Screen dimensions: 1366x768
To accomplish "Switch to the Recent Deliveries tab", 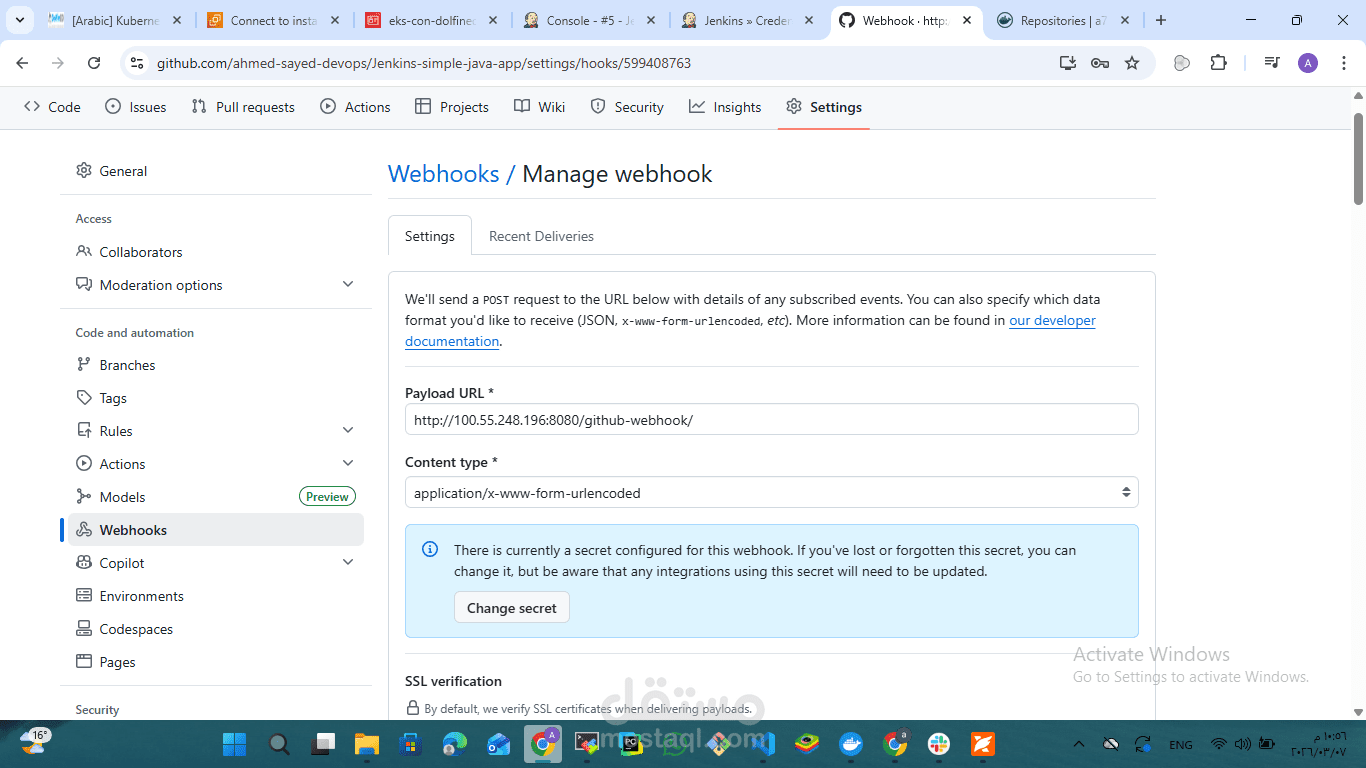I will click(541, 236).
